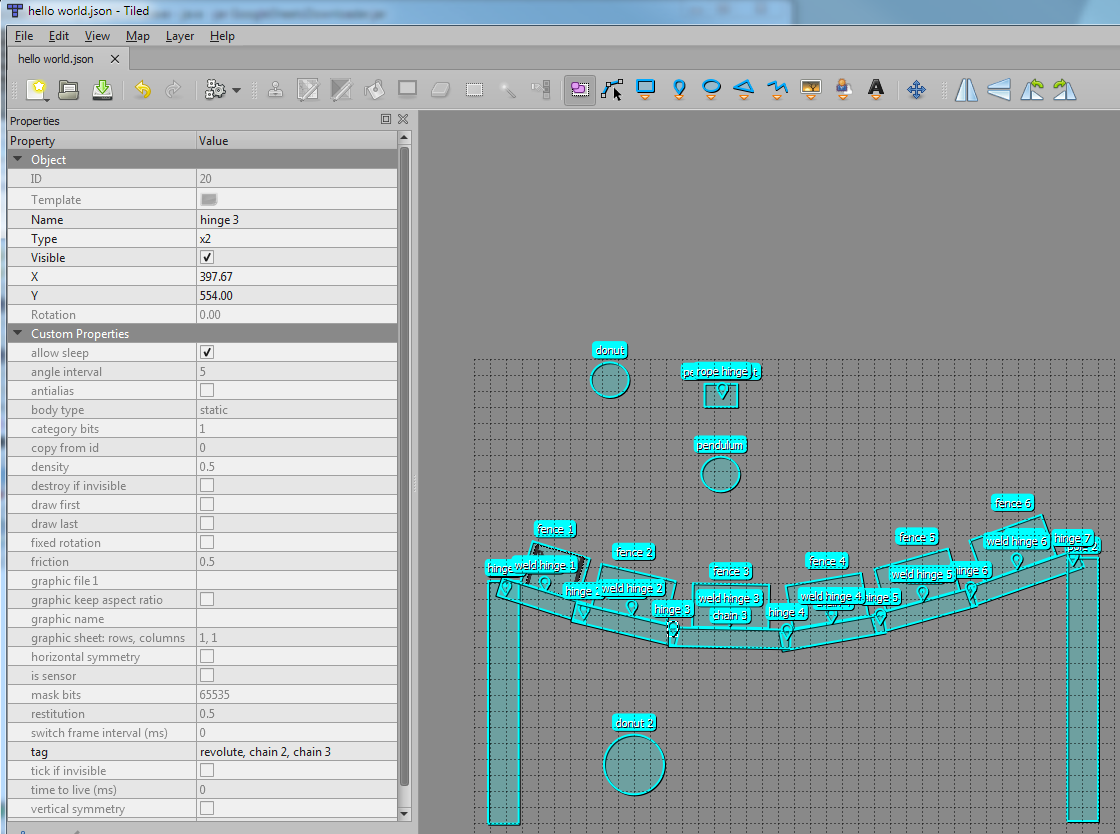Choose the Insert Rectangle tool

[646, 89]
